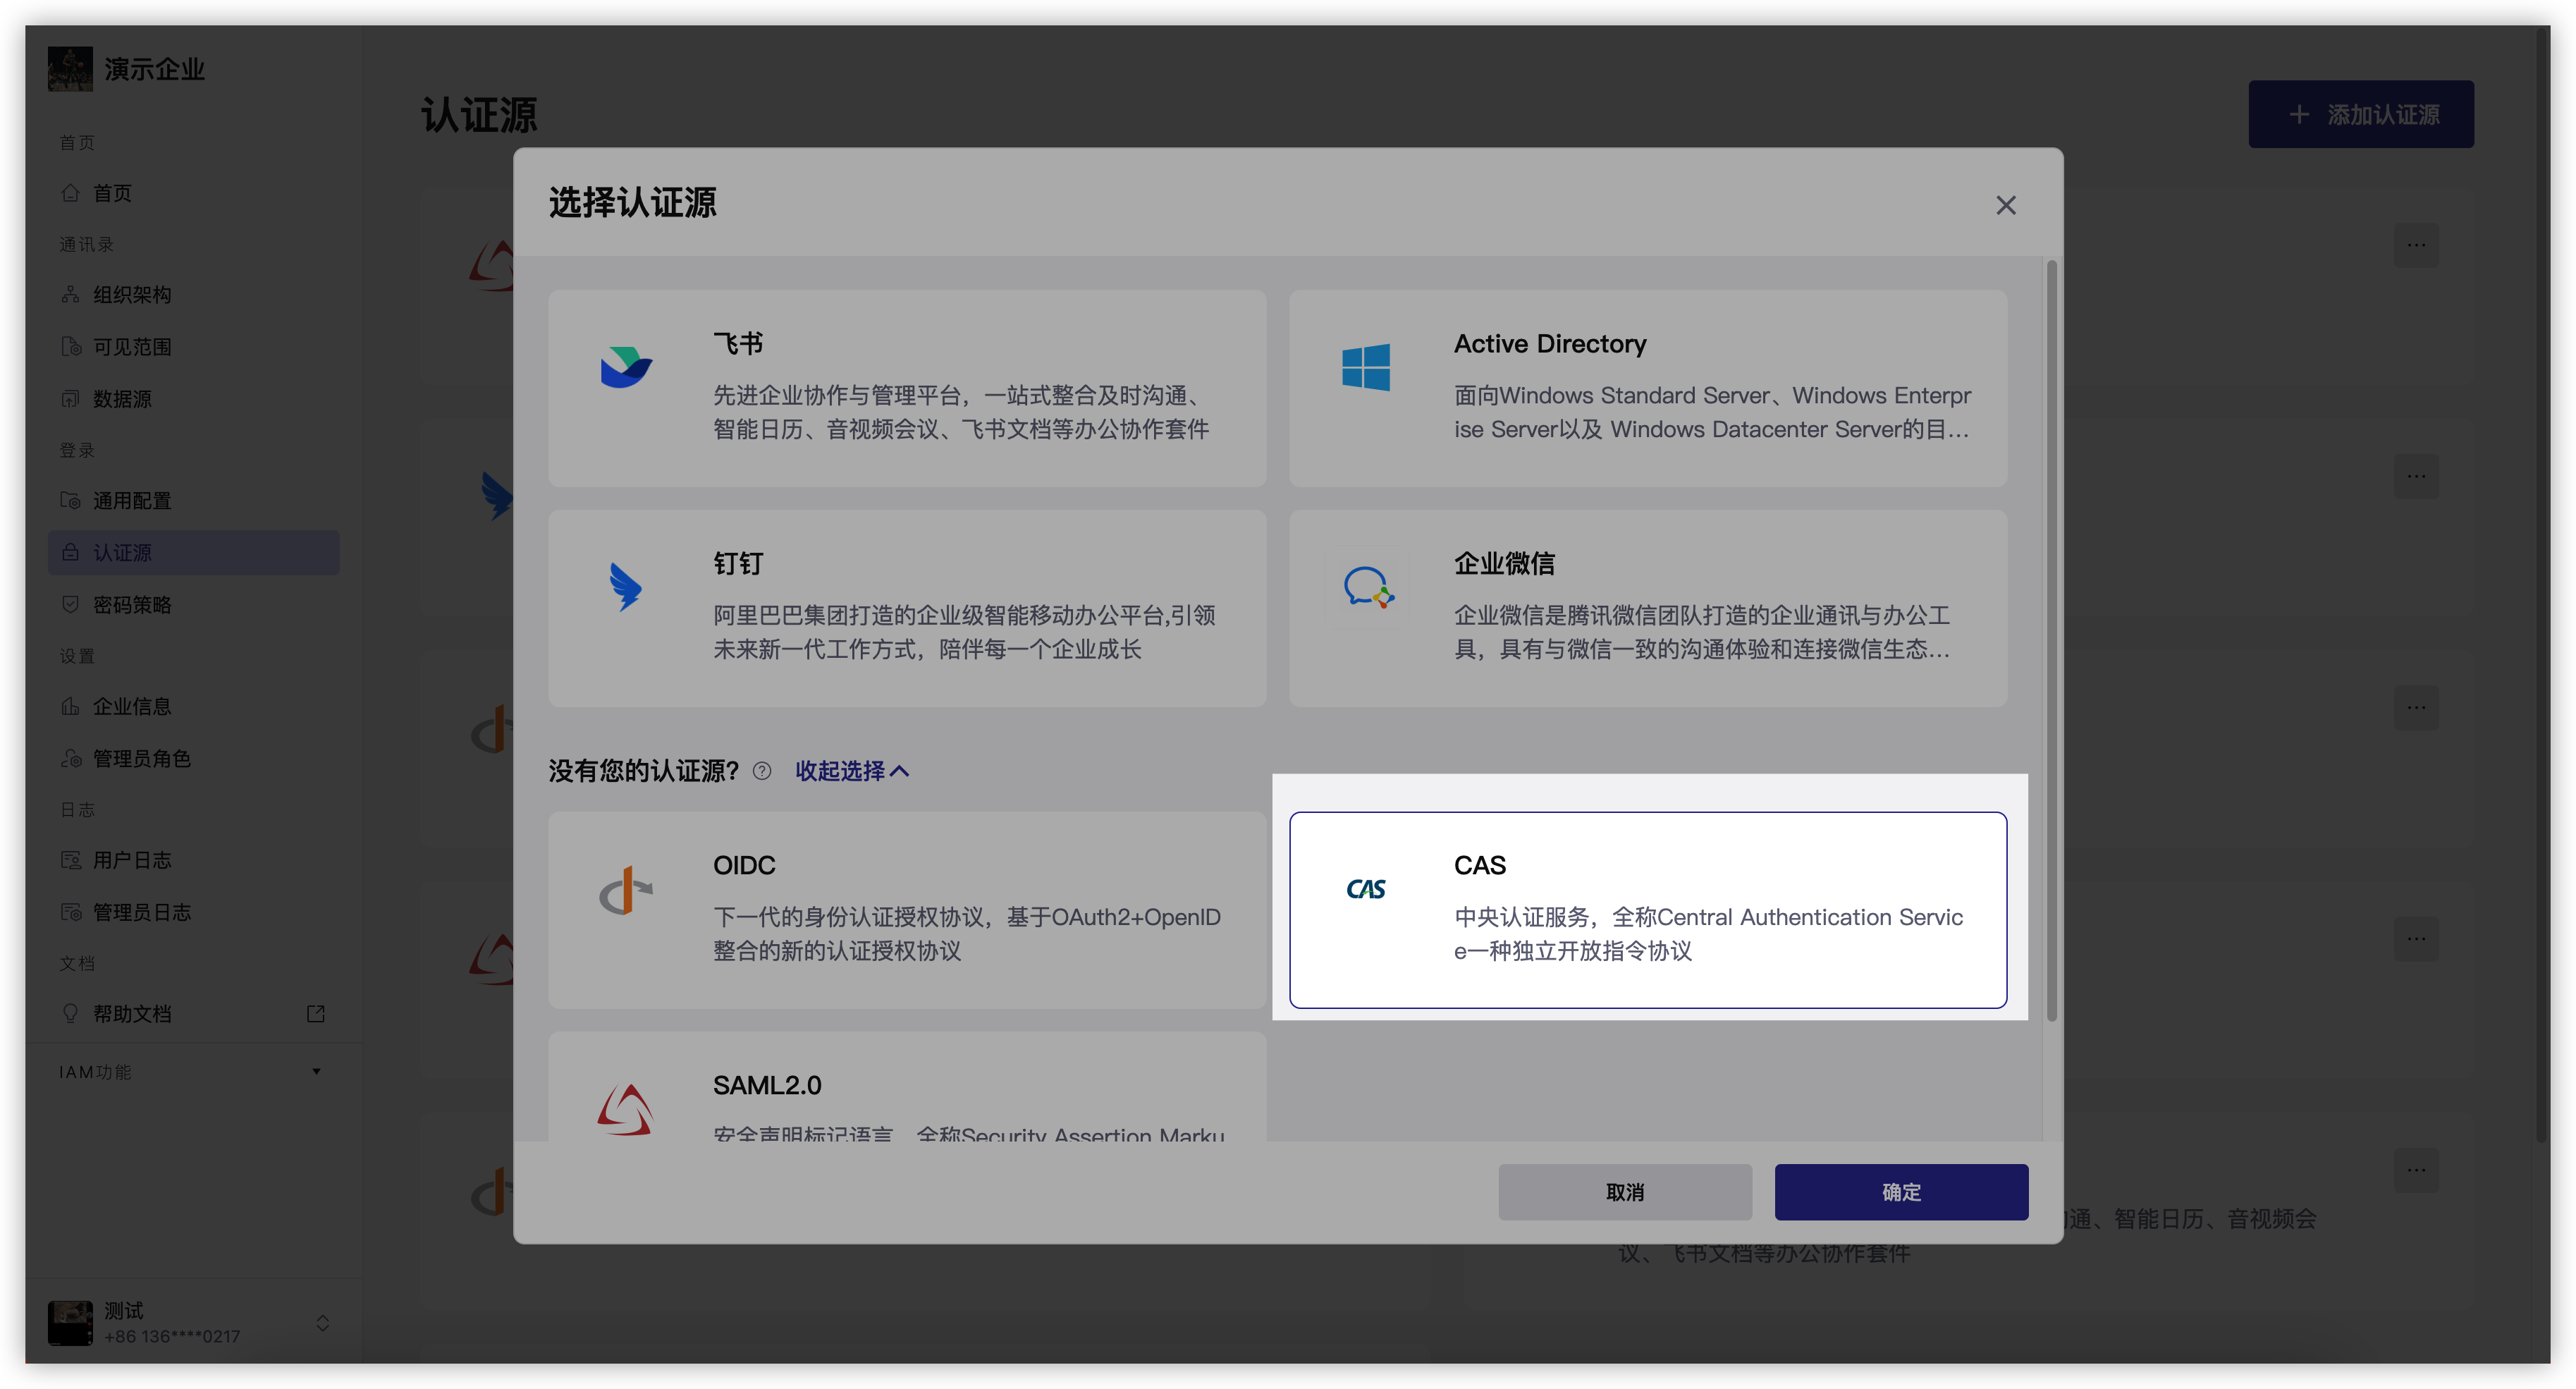Confirm the selection with 确定
Image resolution: width=2576 pixels, height=1389 pixels.
[1901, 1191]
